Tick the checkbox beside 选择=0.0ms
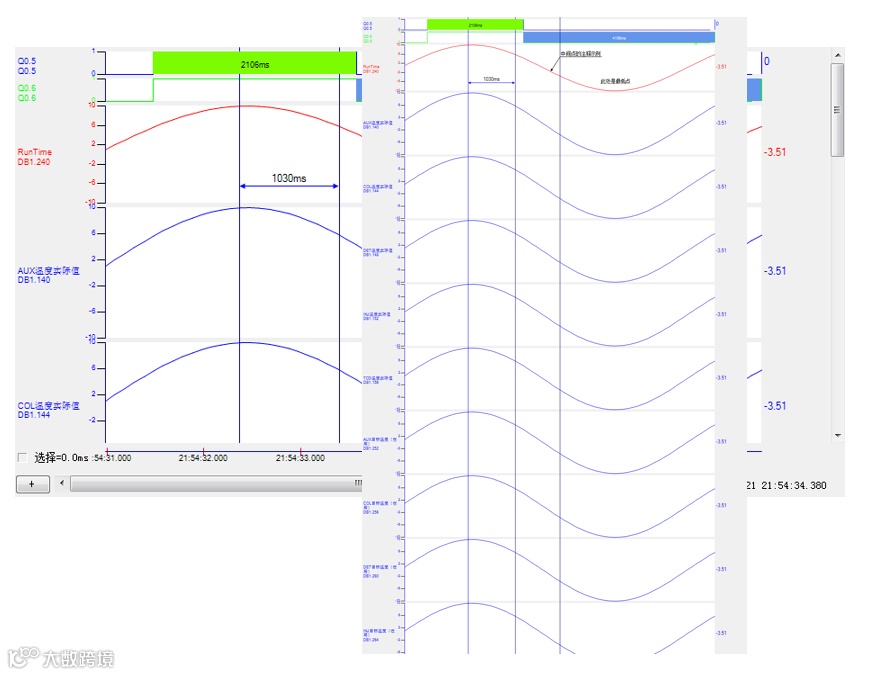Screen dimensions: 869x675 click(22, 458)
